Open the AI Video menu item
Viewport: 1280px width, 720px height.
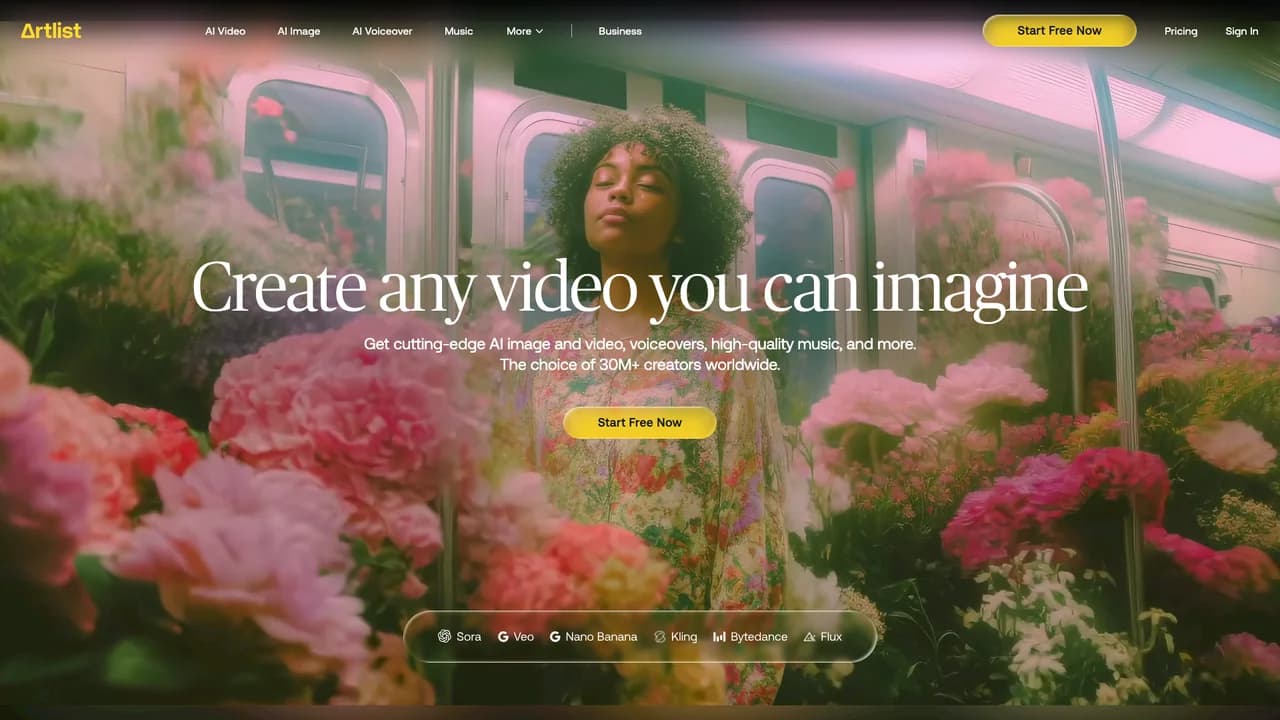pyautogui.click(x=225, y=31)
